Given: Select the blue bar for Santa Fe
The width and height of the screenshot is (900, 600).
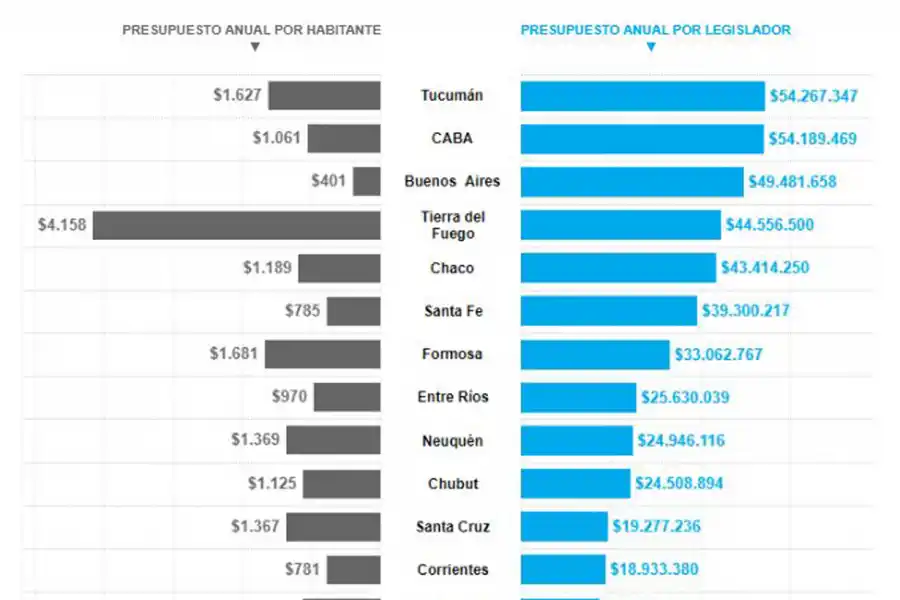Looking at the screenshot, I should click(608, 311).
